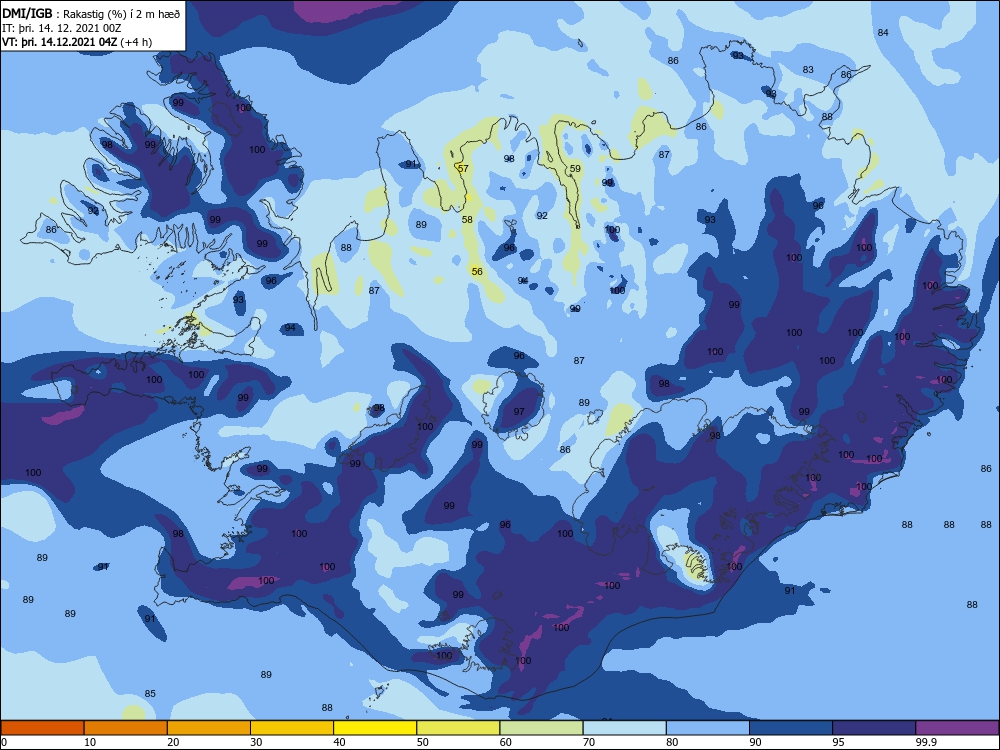Click the 'VT: þri. 14.12.2021 04Z (+4 h)' line

pyautogui.click(x=77, y=42)
